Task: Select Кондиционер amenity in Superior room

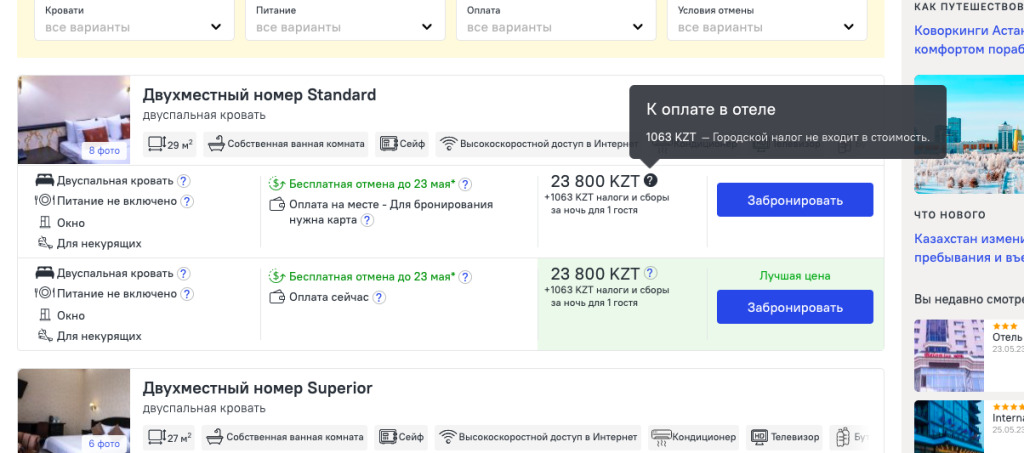Action: [693, 437]
